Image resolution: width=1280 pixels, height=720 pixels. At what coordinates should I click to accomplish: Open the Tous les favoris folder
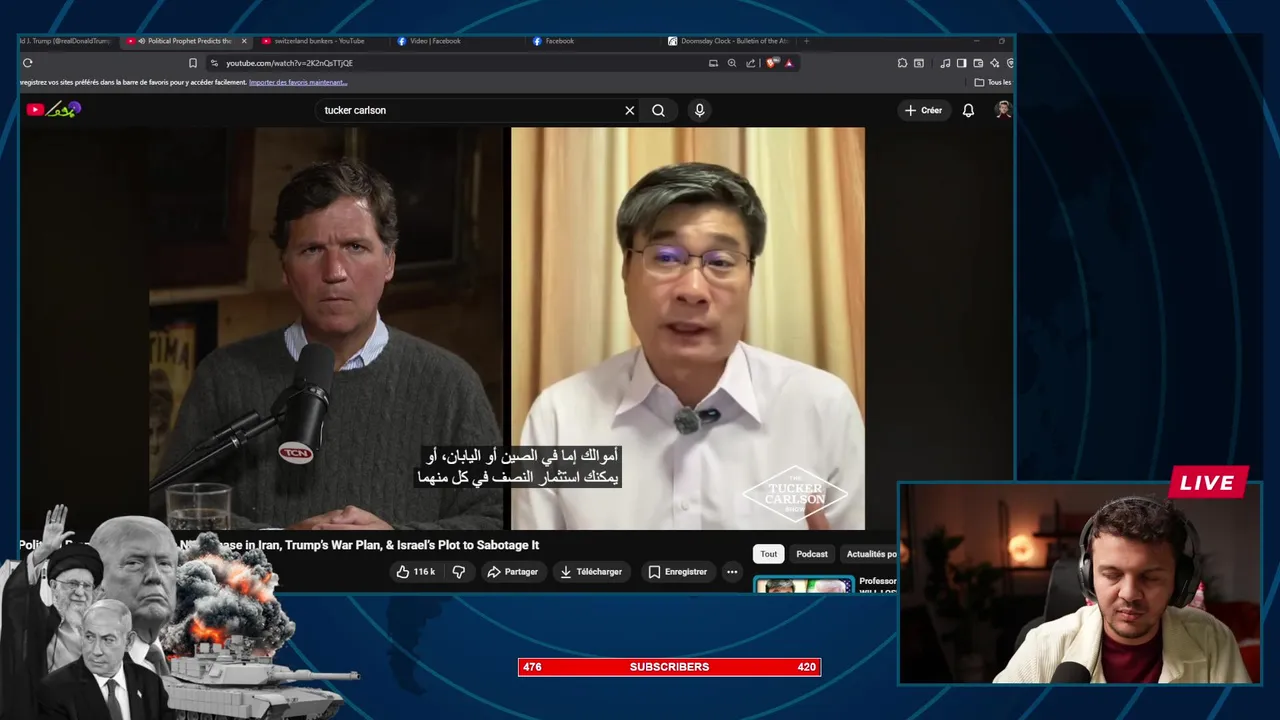[x=993, y=82]
